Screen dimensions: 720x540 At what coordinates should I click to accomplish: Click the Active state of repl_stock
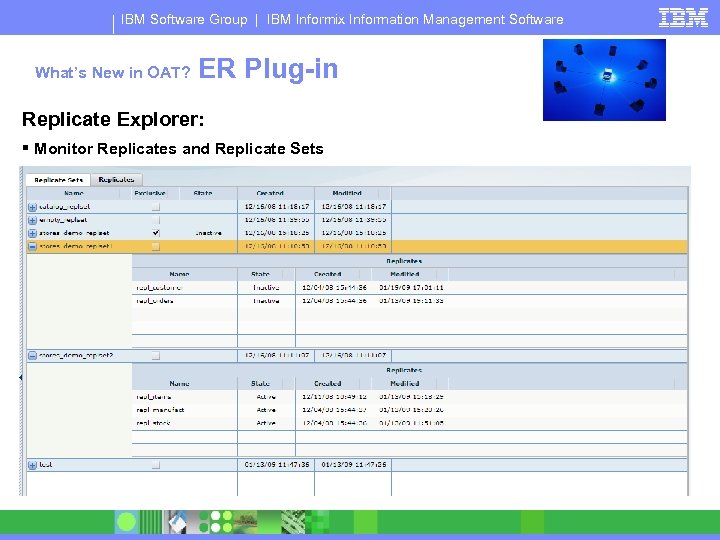266,423
